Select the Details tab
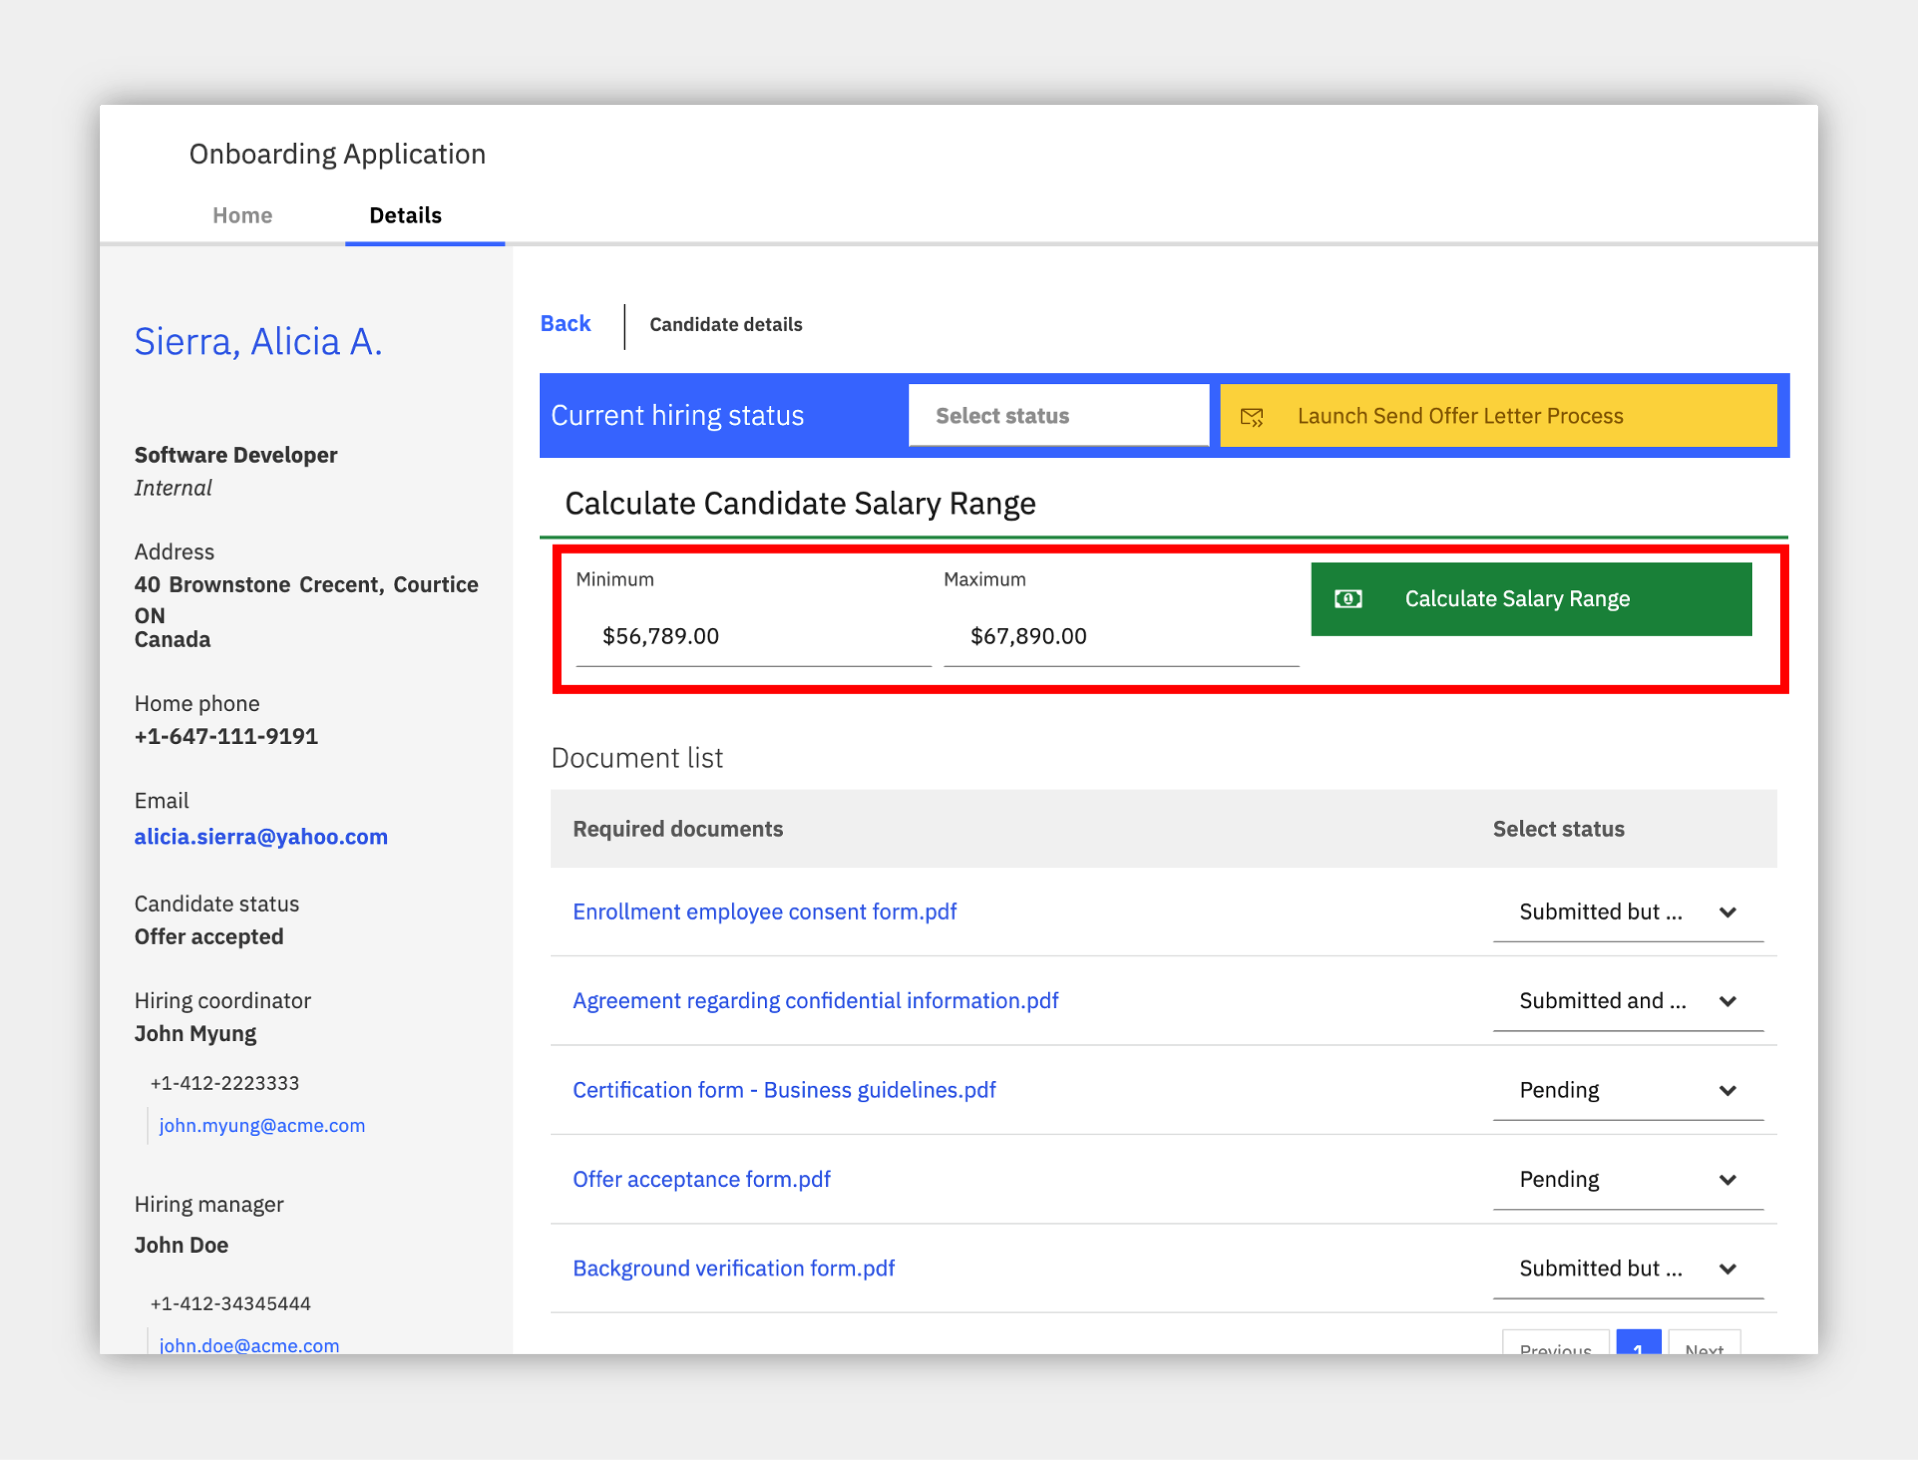Screen dimensions: 1918x1460 [405, 215]
